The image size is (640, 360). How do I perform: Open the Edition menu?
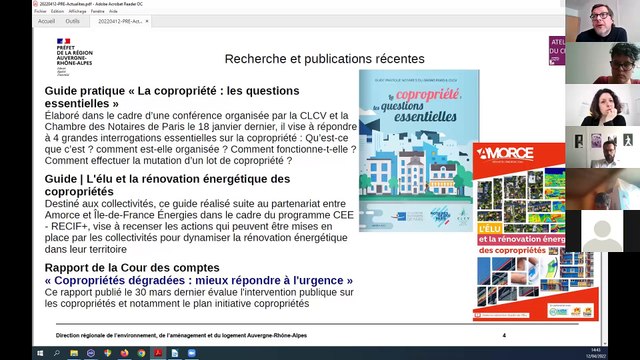57,11
